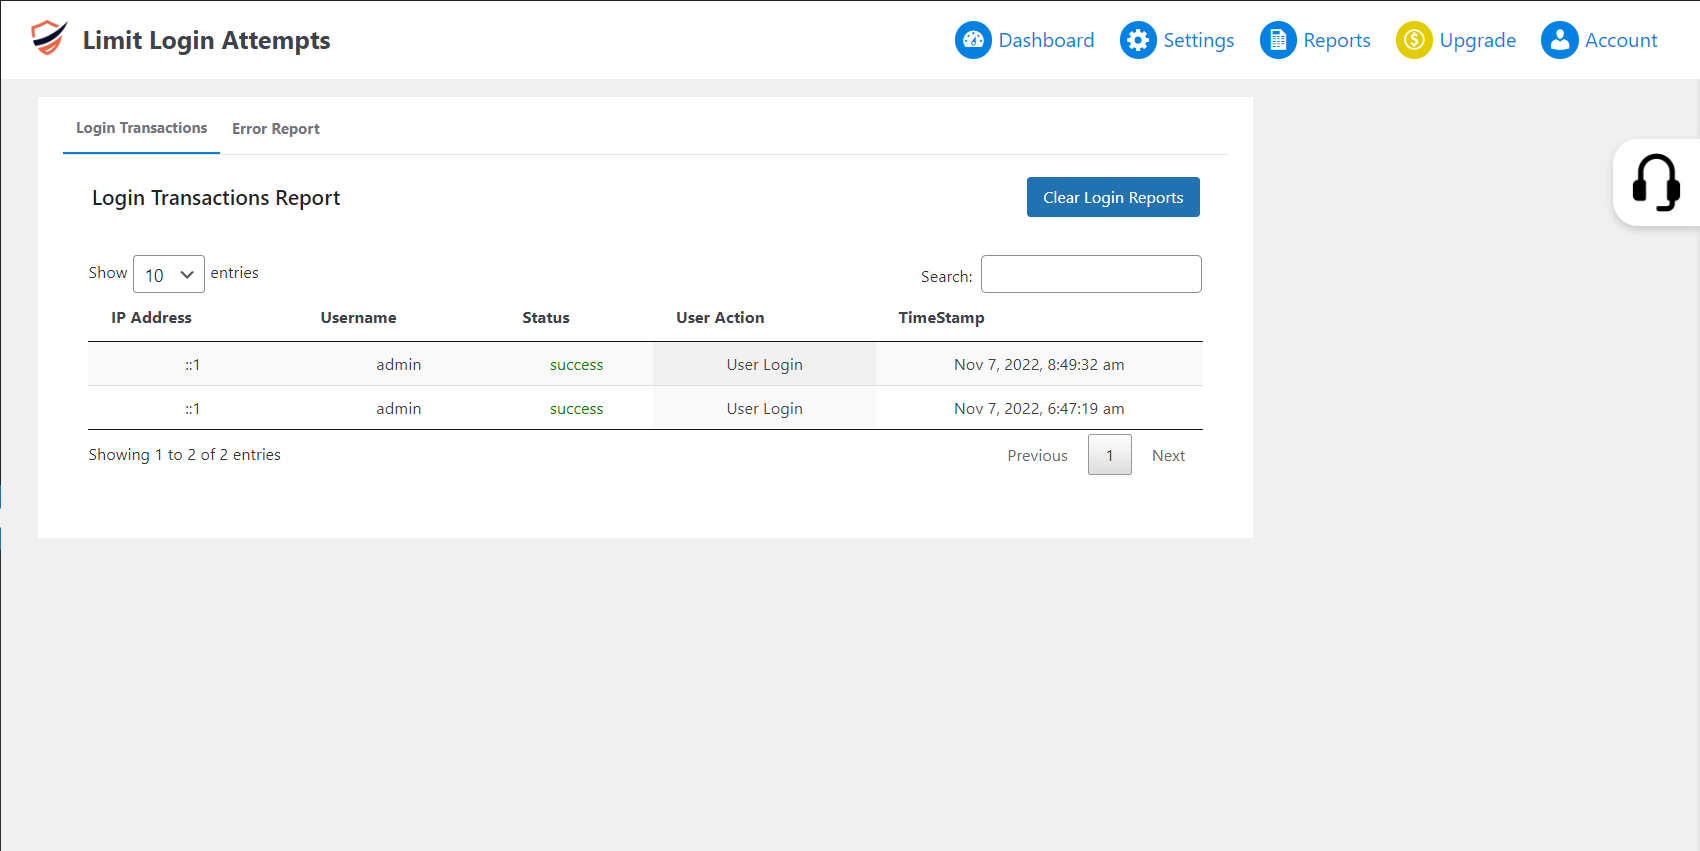Open the support headset widget
Image resolution: width=1700 pixels, height=851 pixels.
pyautogui.click(x=1656, y=182)
